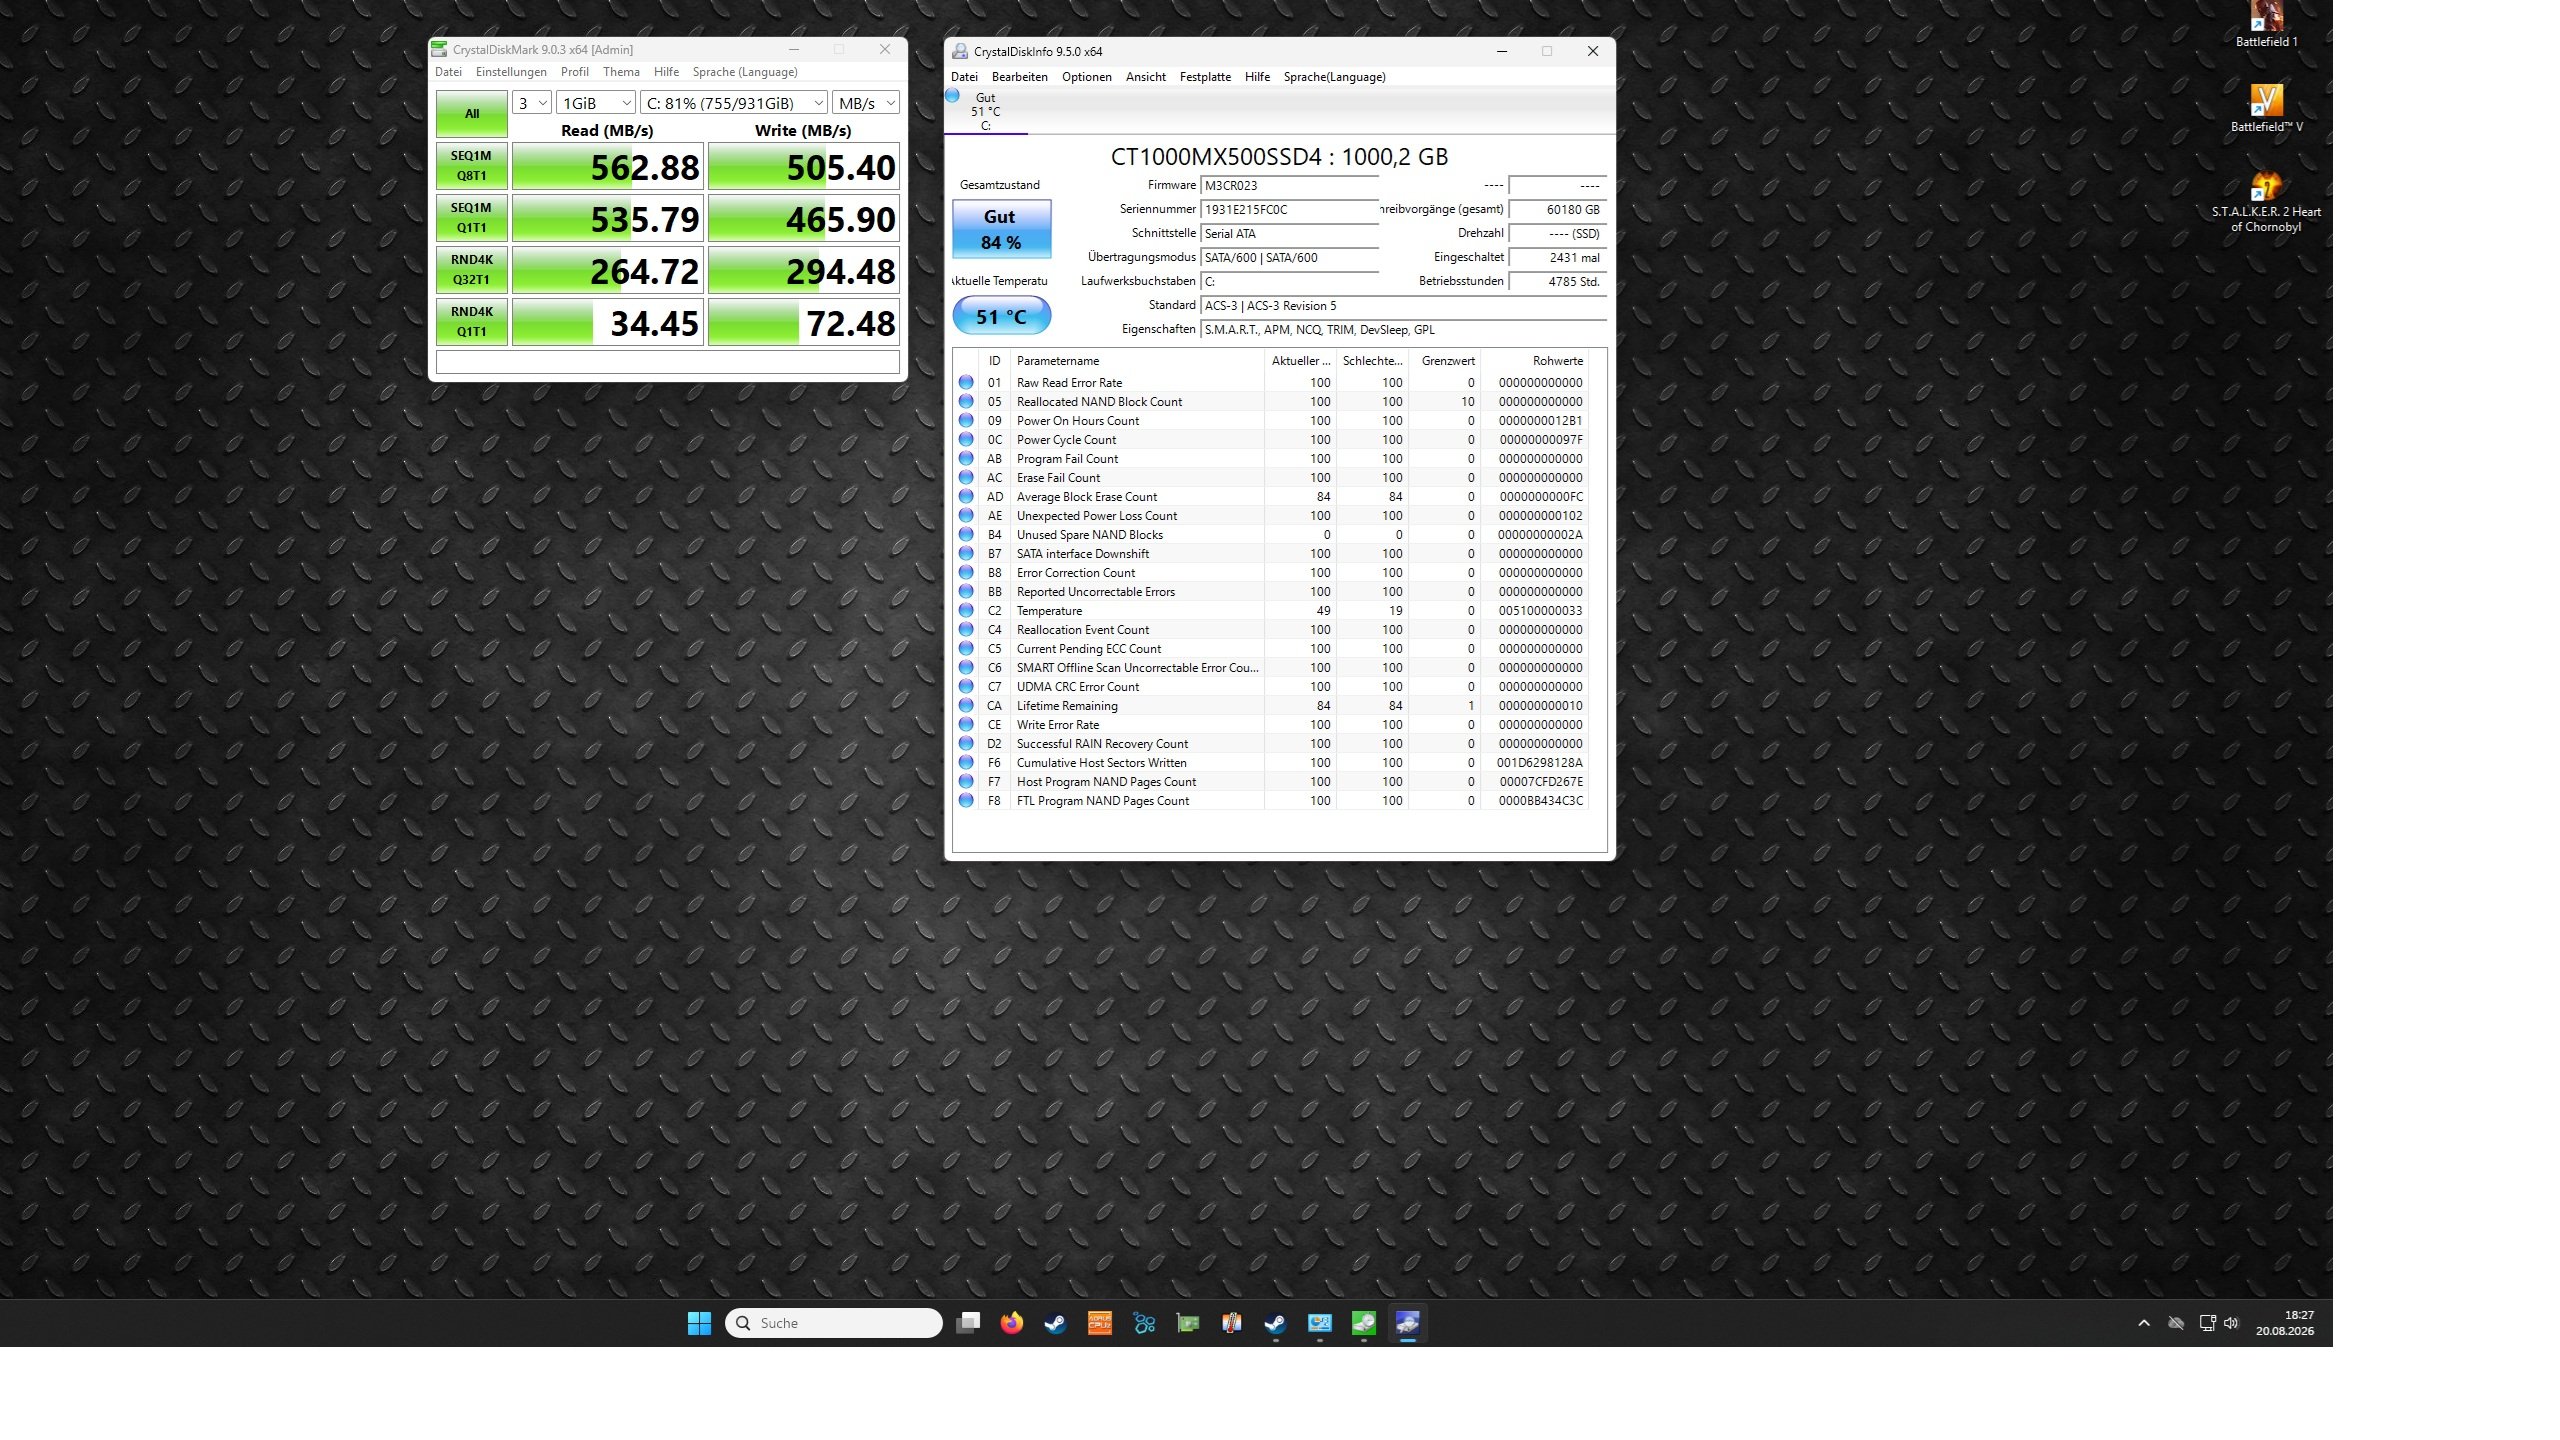Click the Firmware field M3CR023
The width and height of the screenshot is (2560, 1440).
point(1289,186)
